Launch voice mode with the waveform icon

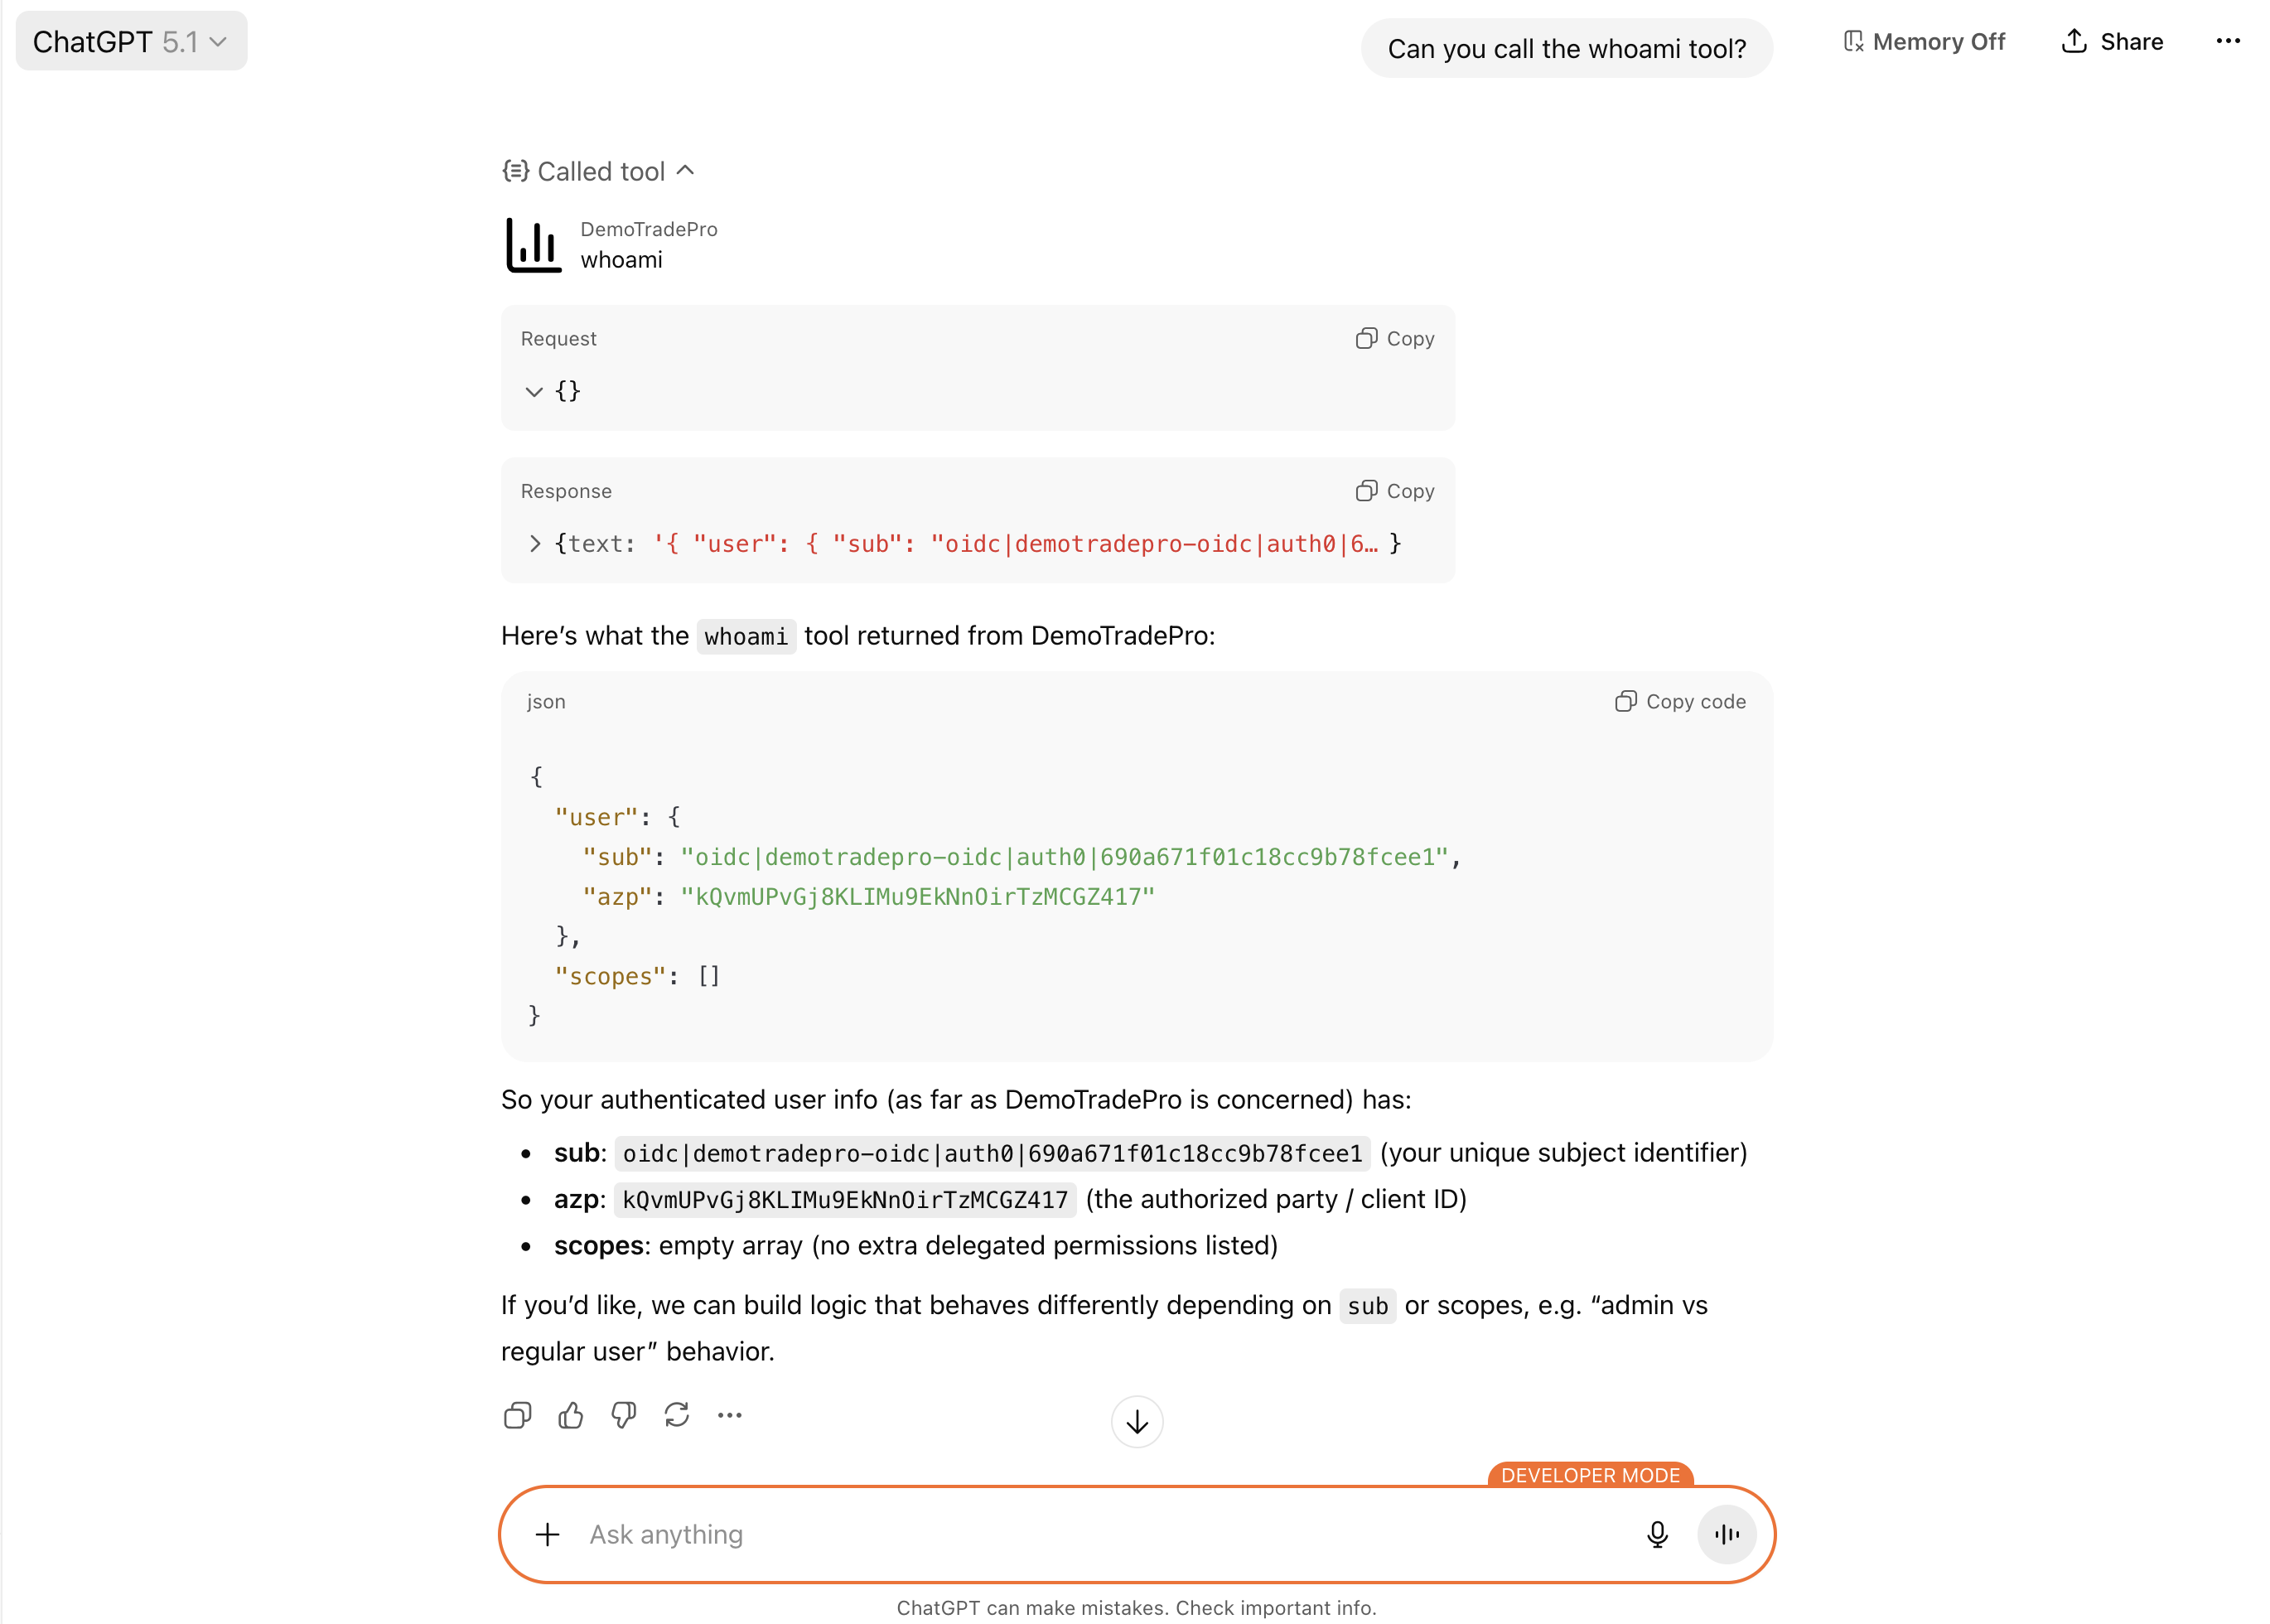(x=1726, y=1534)
